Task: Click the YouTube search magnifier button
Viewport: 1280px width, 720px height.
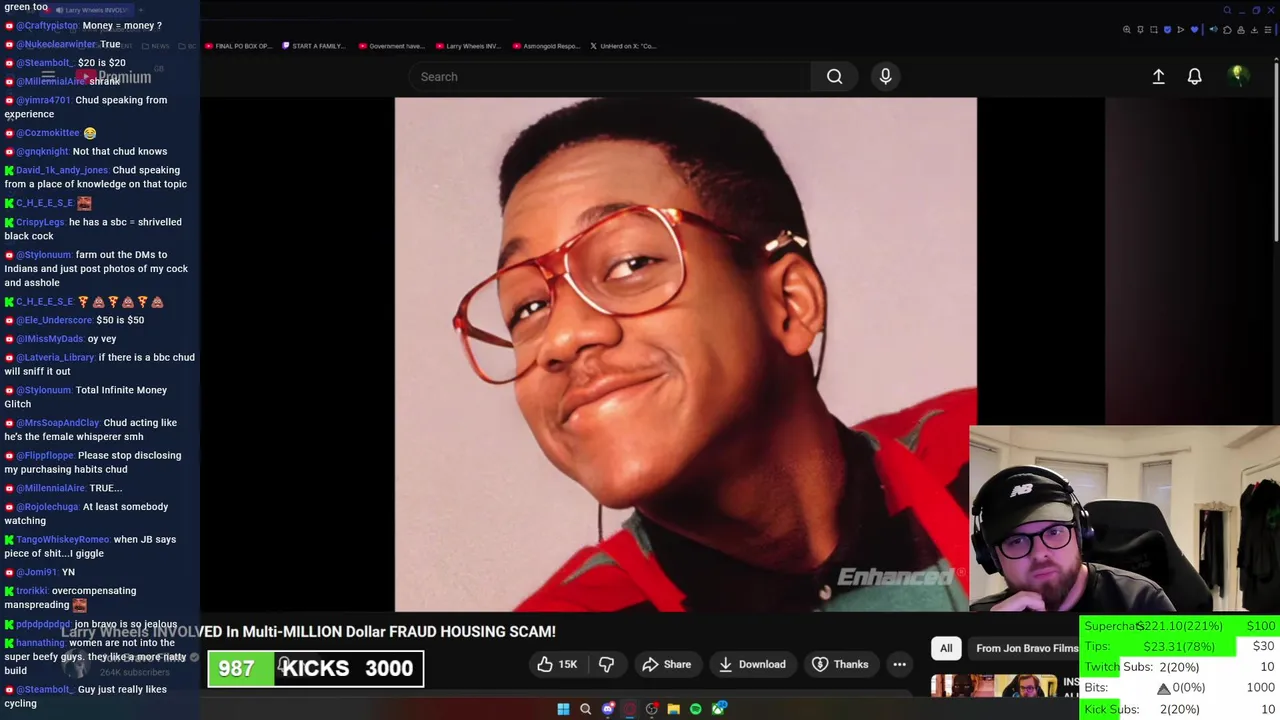Action: 834,76
